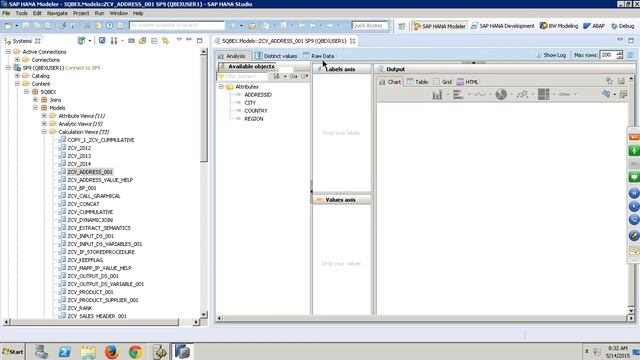This screenshot has height=360, width=640.
Task: Expand the Attribute Views folder
Action: pyautogui.click(x=44, y=116)
